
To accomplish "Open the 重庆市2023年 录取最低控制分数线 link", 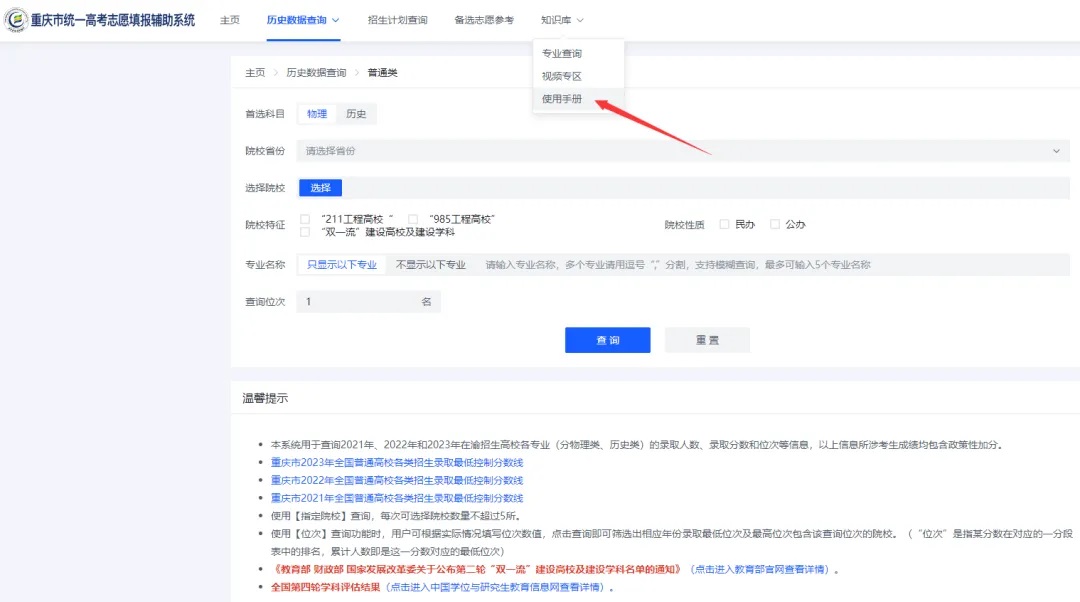I will tap(397, 462).
